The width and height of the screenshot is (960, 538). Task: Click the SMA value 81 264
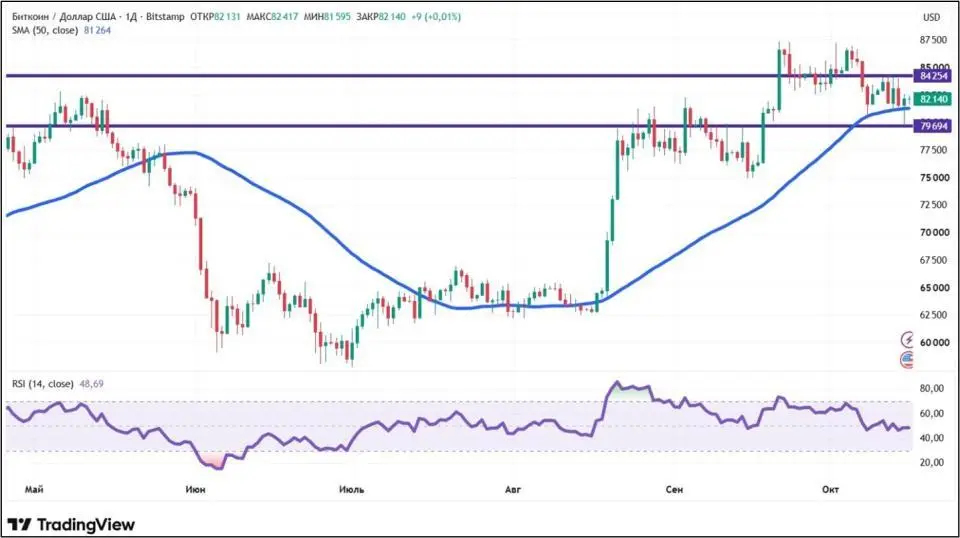tap(97, 30)
